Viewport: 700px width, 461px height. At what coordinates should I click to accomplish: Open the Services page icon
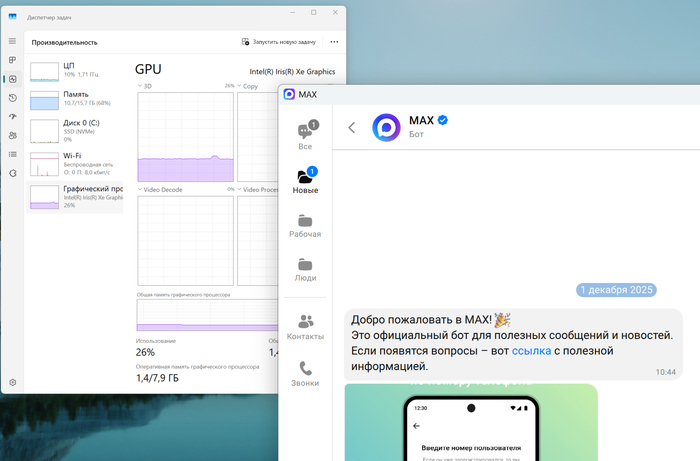coord(12,173)
